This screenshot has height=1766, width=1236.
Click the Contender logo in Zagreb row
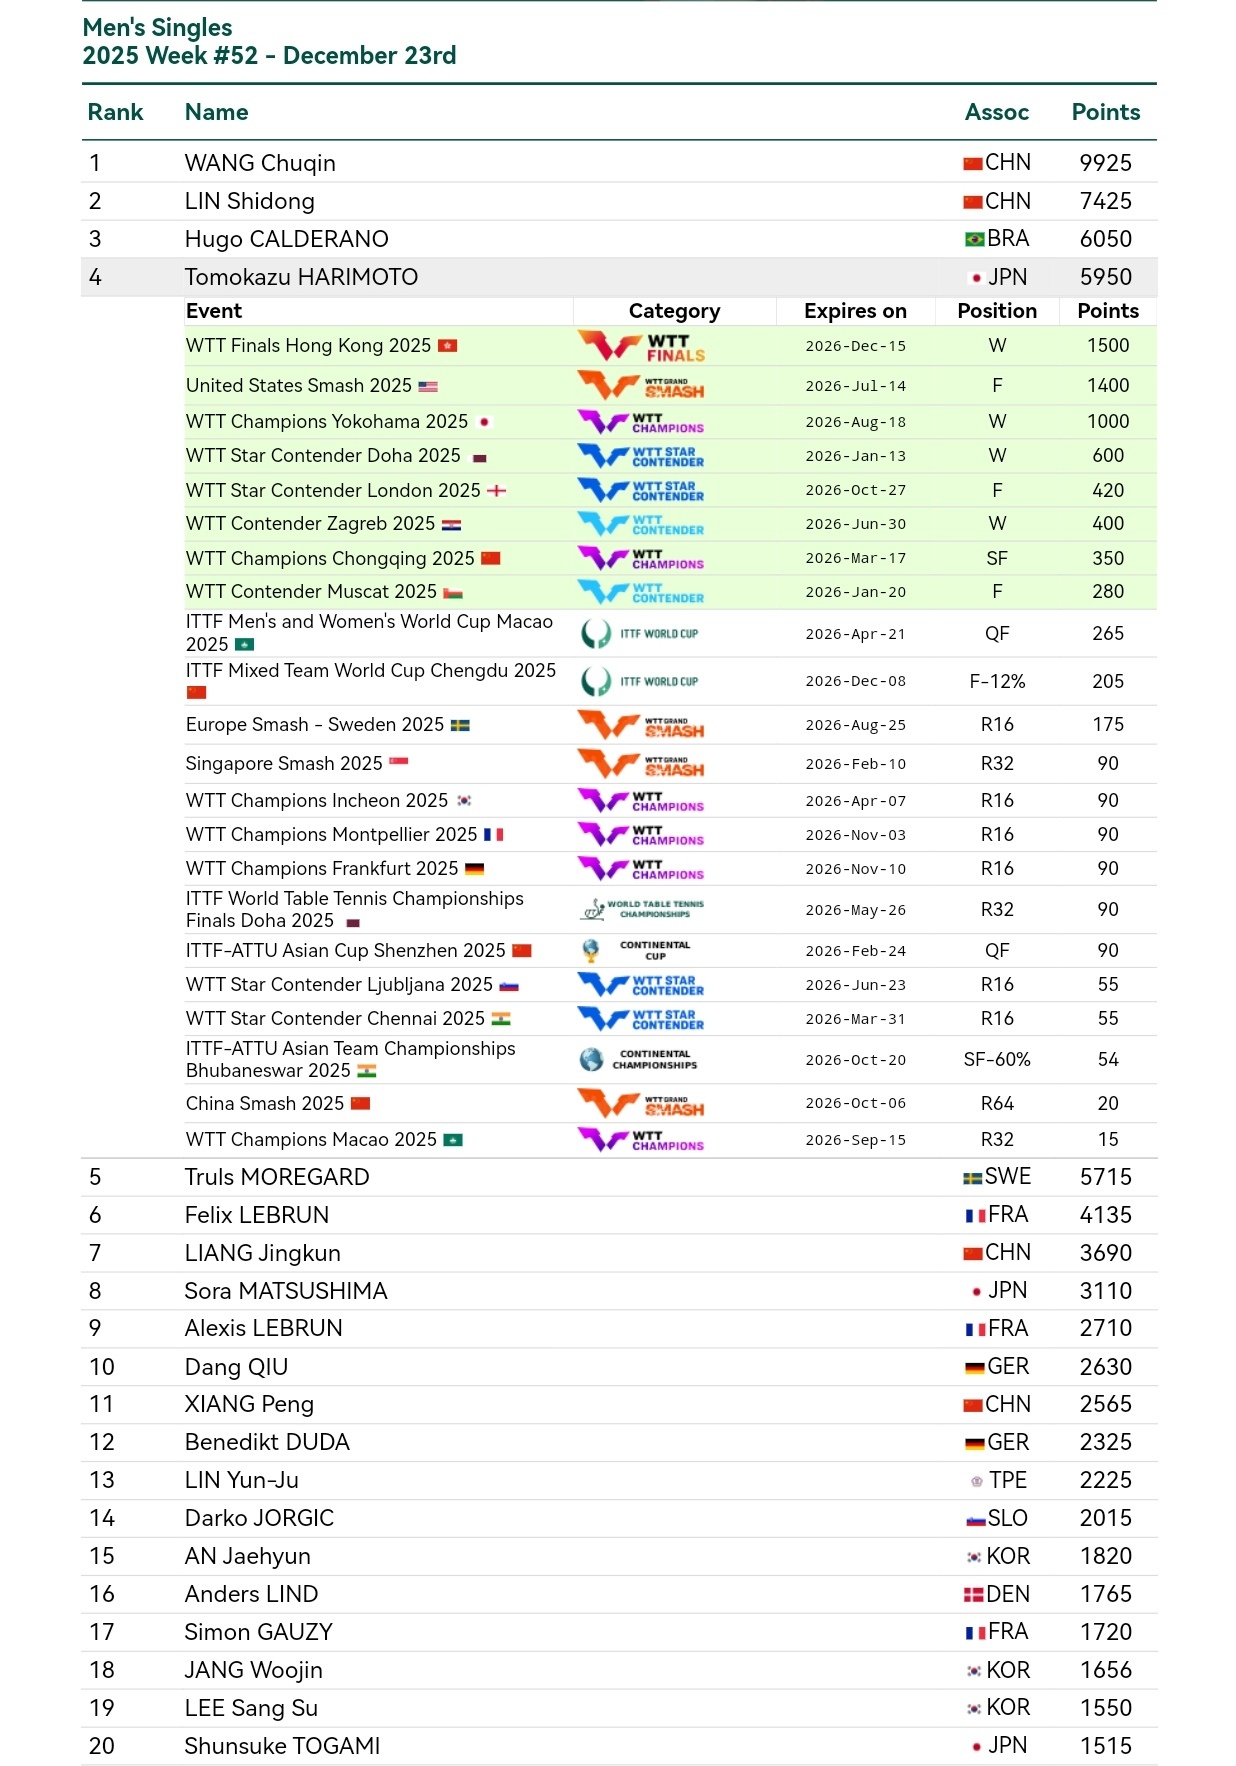[x=641, y=524]
